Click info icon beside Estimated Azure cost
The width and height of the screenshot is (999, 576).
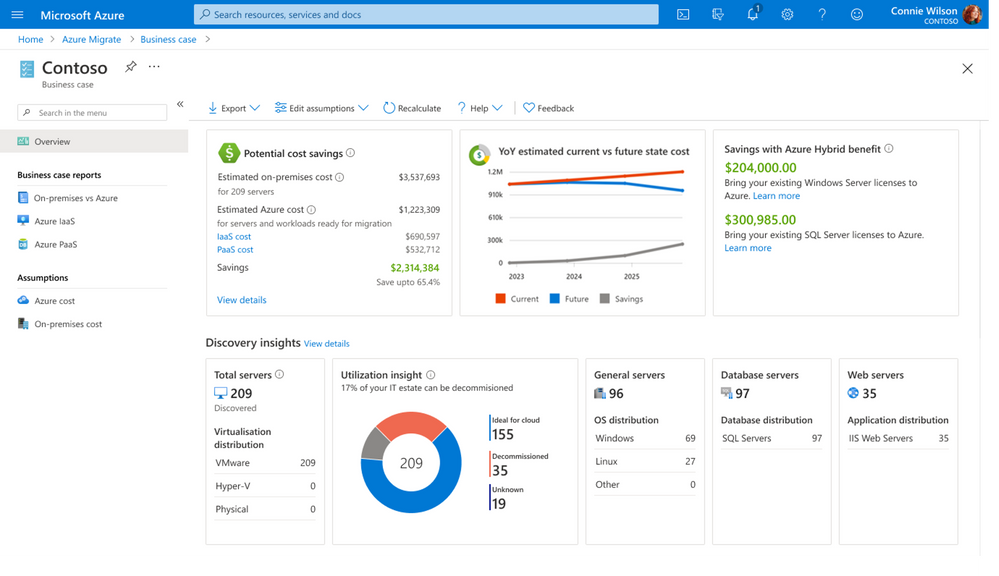pos(311,210)
